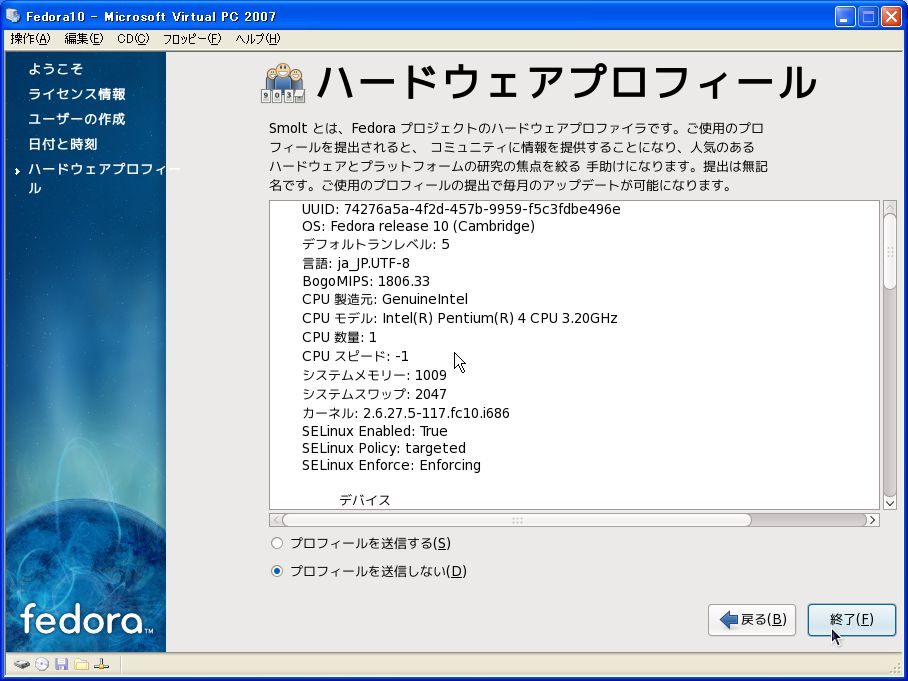Click the horizontal scrollbar left arrow

(x=276, y=520)
